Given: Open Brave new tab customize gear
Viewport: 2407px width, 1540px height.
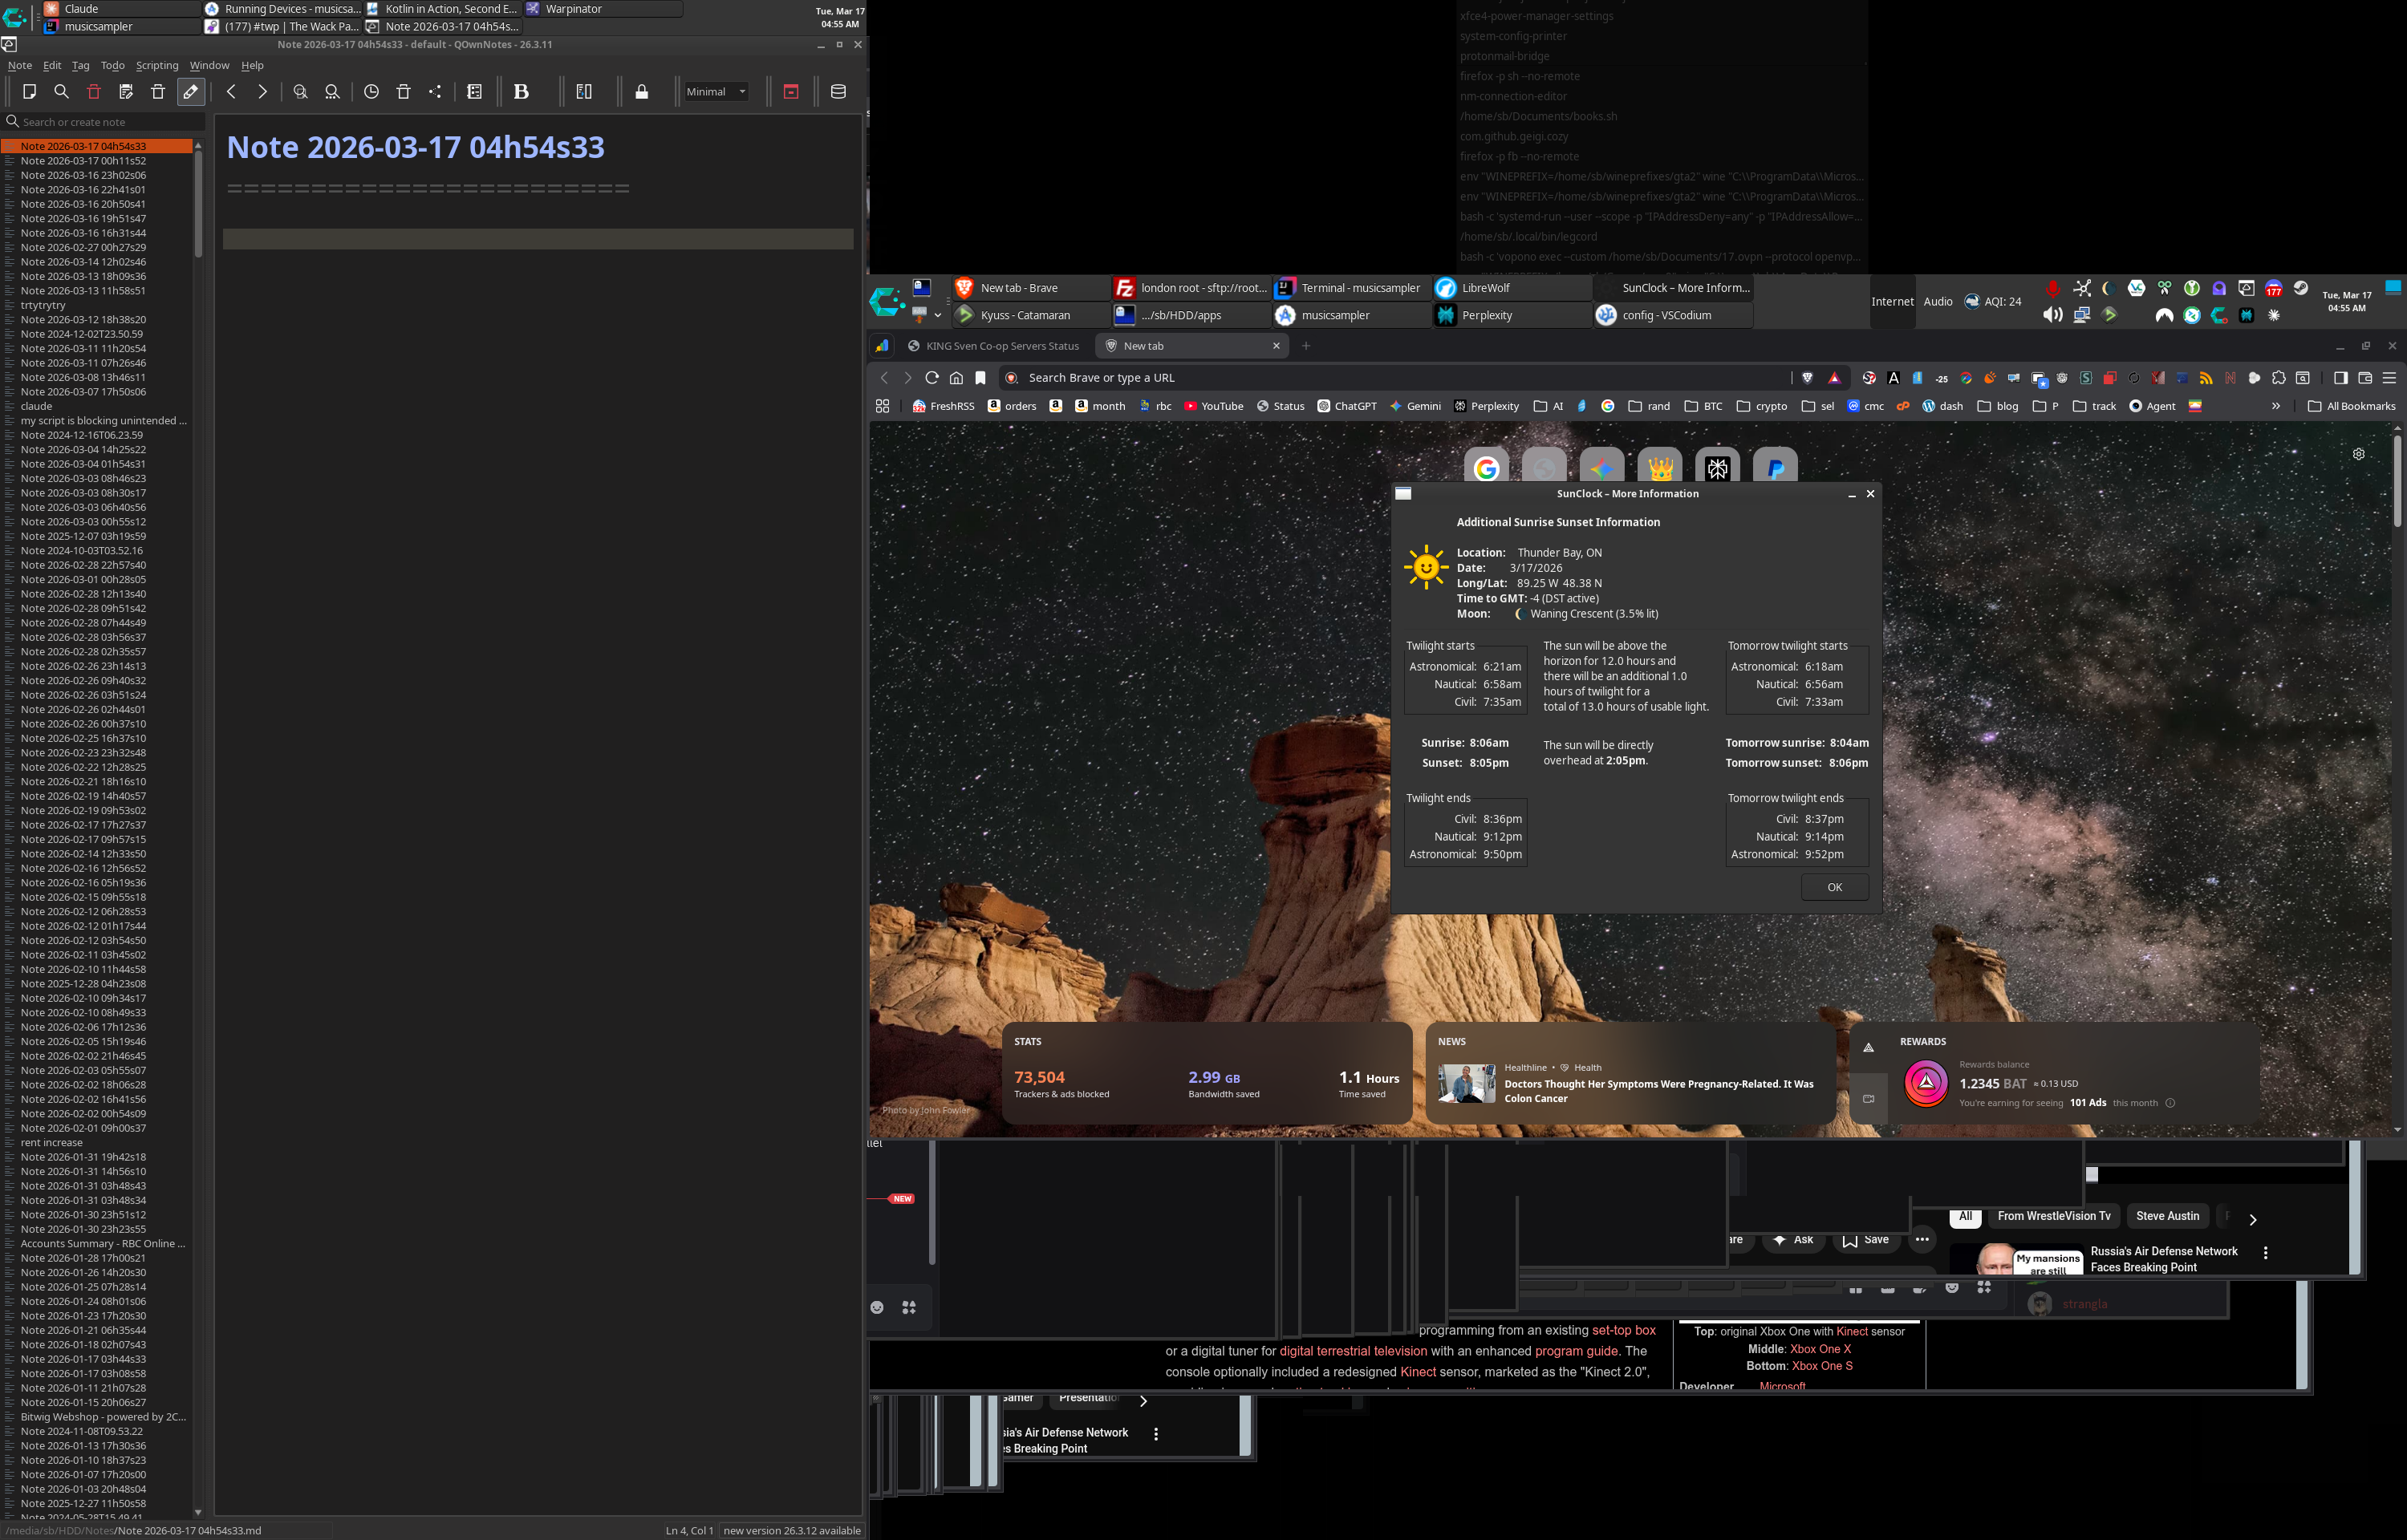Looking at the screenshot, I should point(2358,454).
